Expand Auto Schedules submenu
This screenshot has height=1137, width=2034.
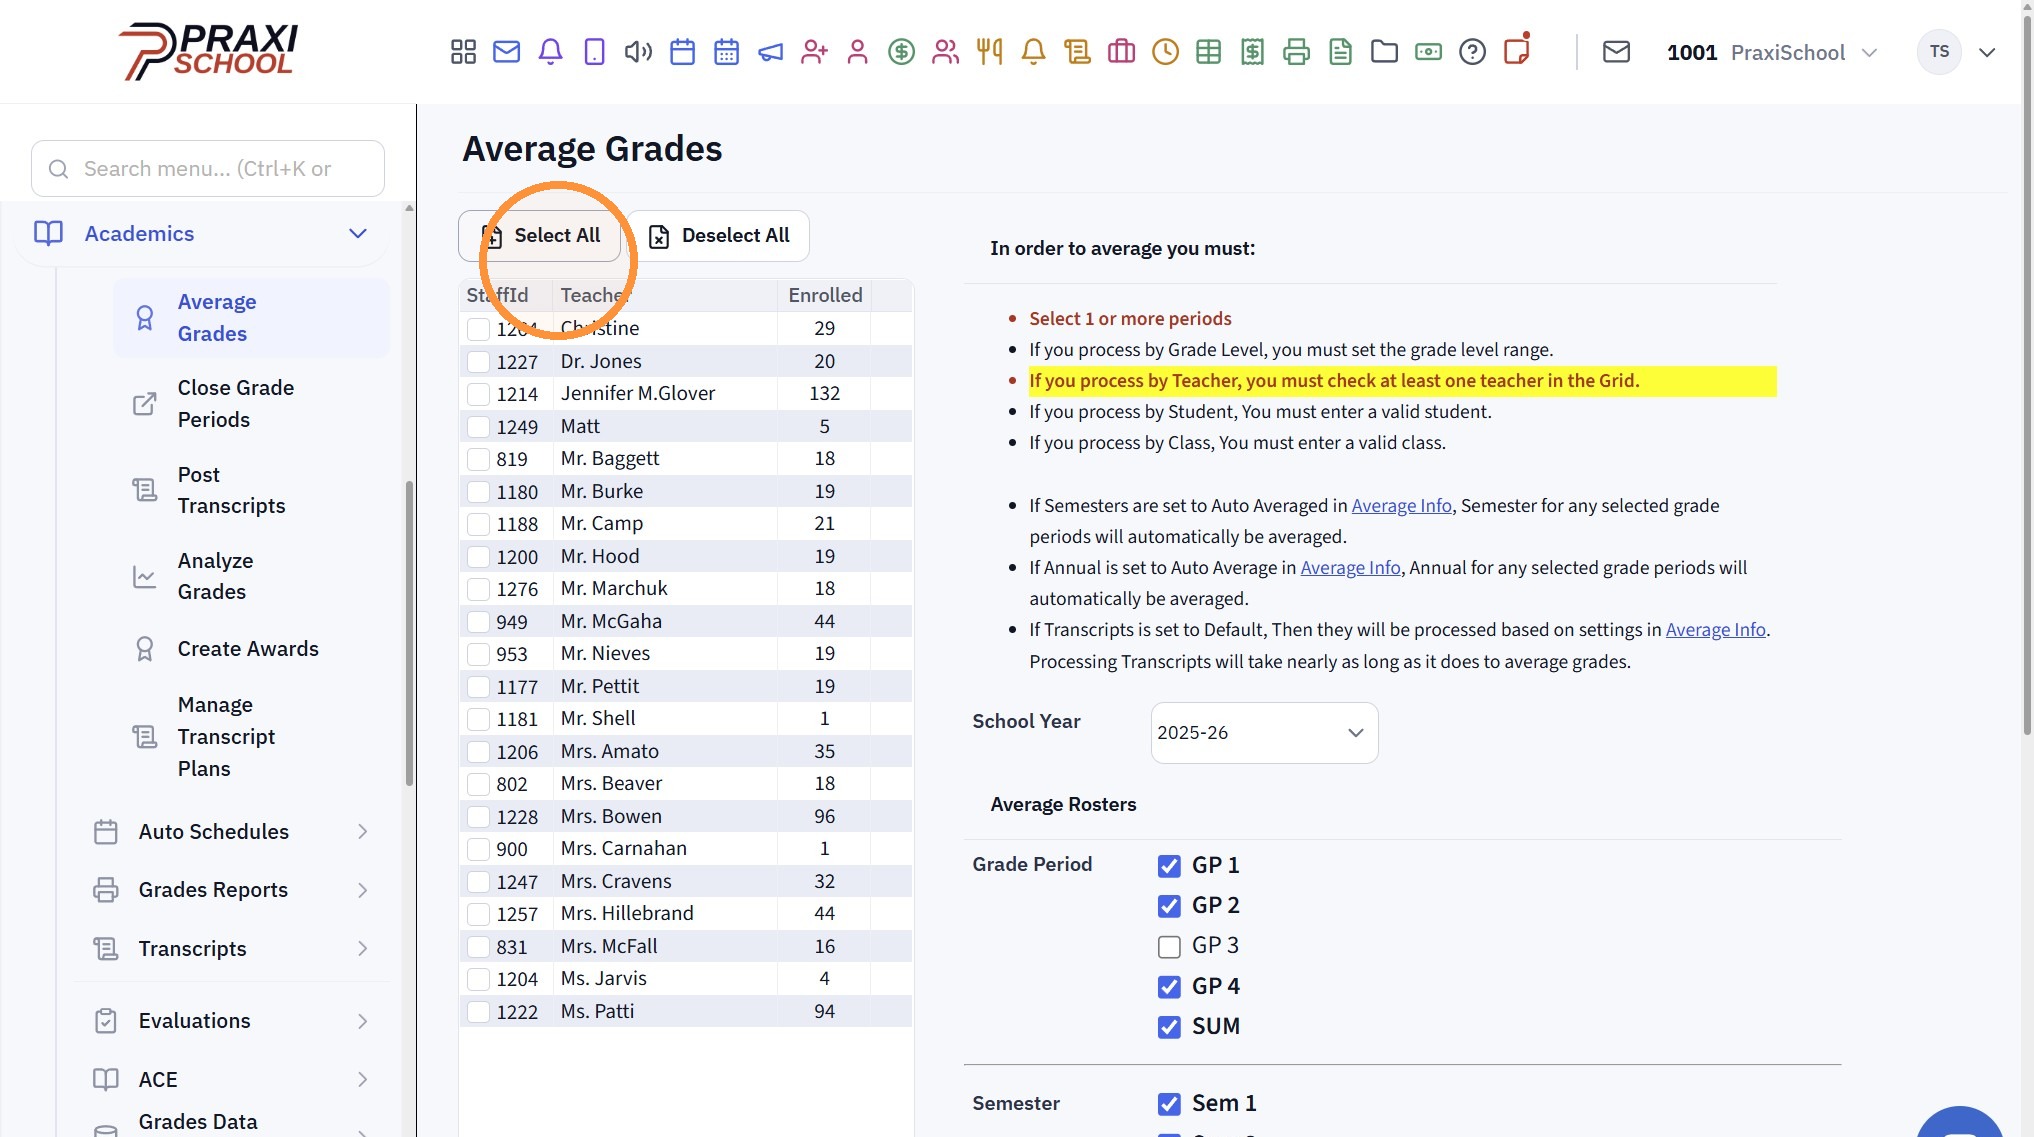click(x=363, y=832)
